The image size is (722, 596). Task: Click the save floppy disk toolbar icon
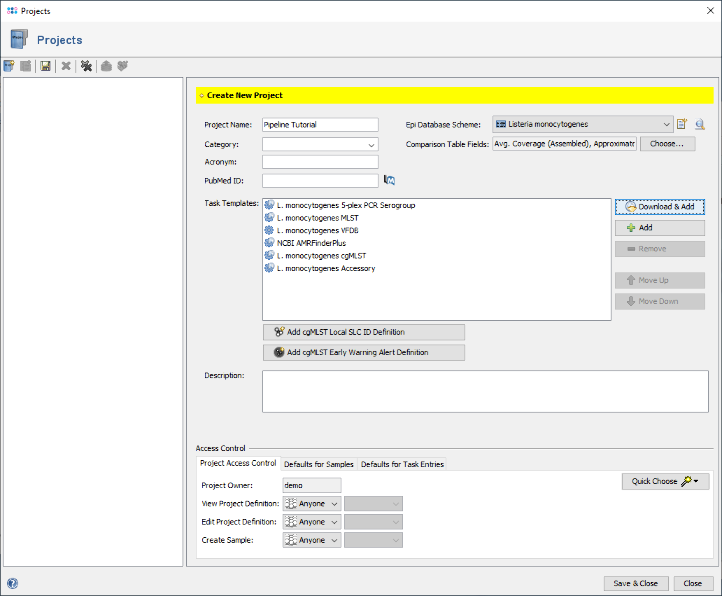tap(46, 66)
